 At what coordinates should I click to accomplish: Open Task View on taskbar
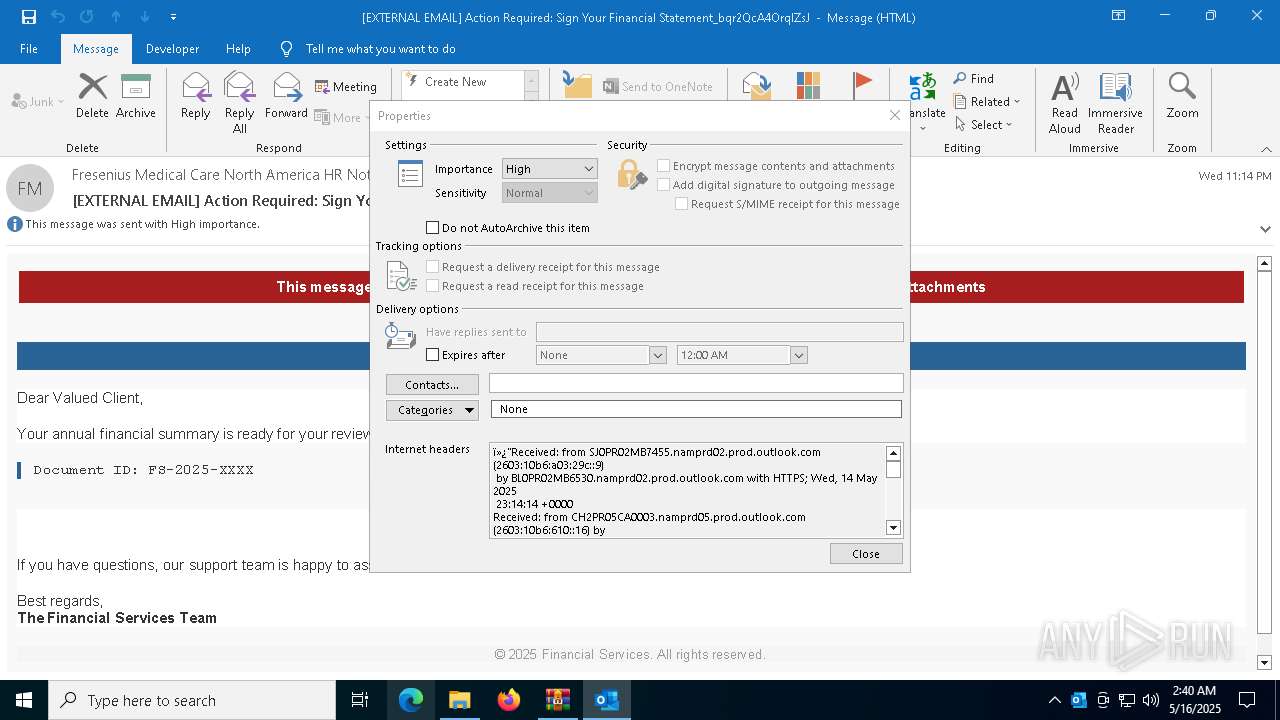click(x=360, y=700)
